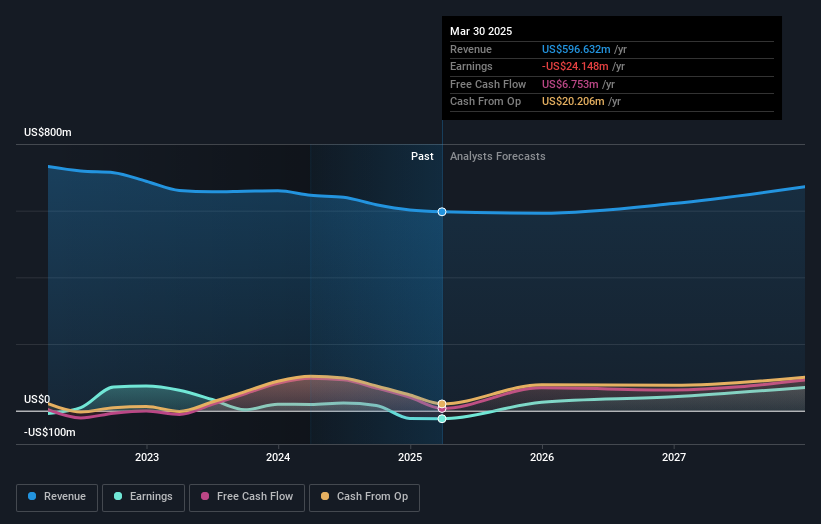821x524 pixels.
Task: Click the Mar 30 2025 tooltip date
Action: point(481,31)
